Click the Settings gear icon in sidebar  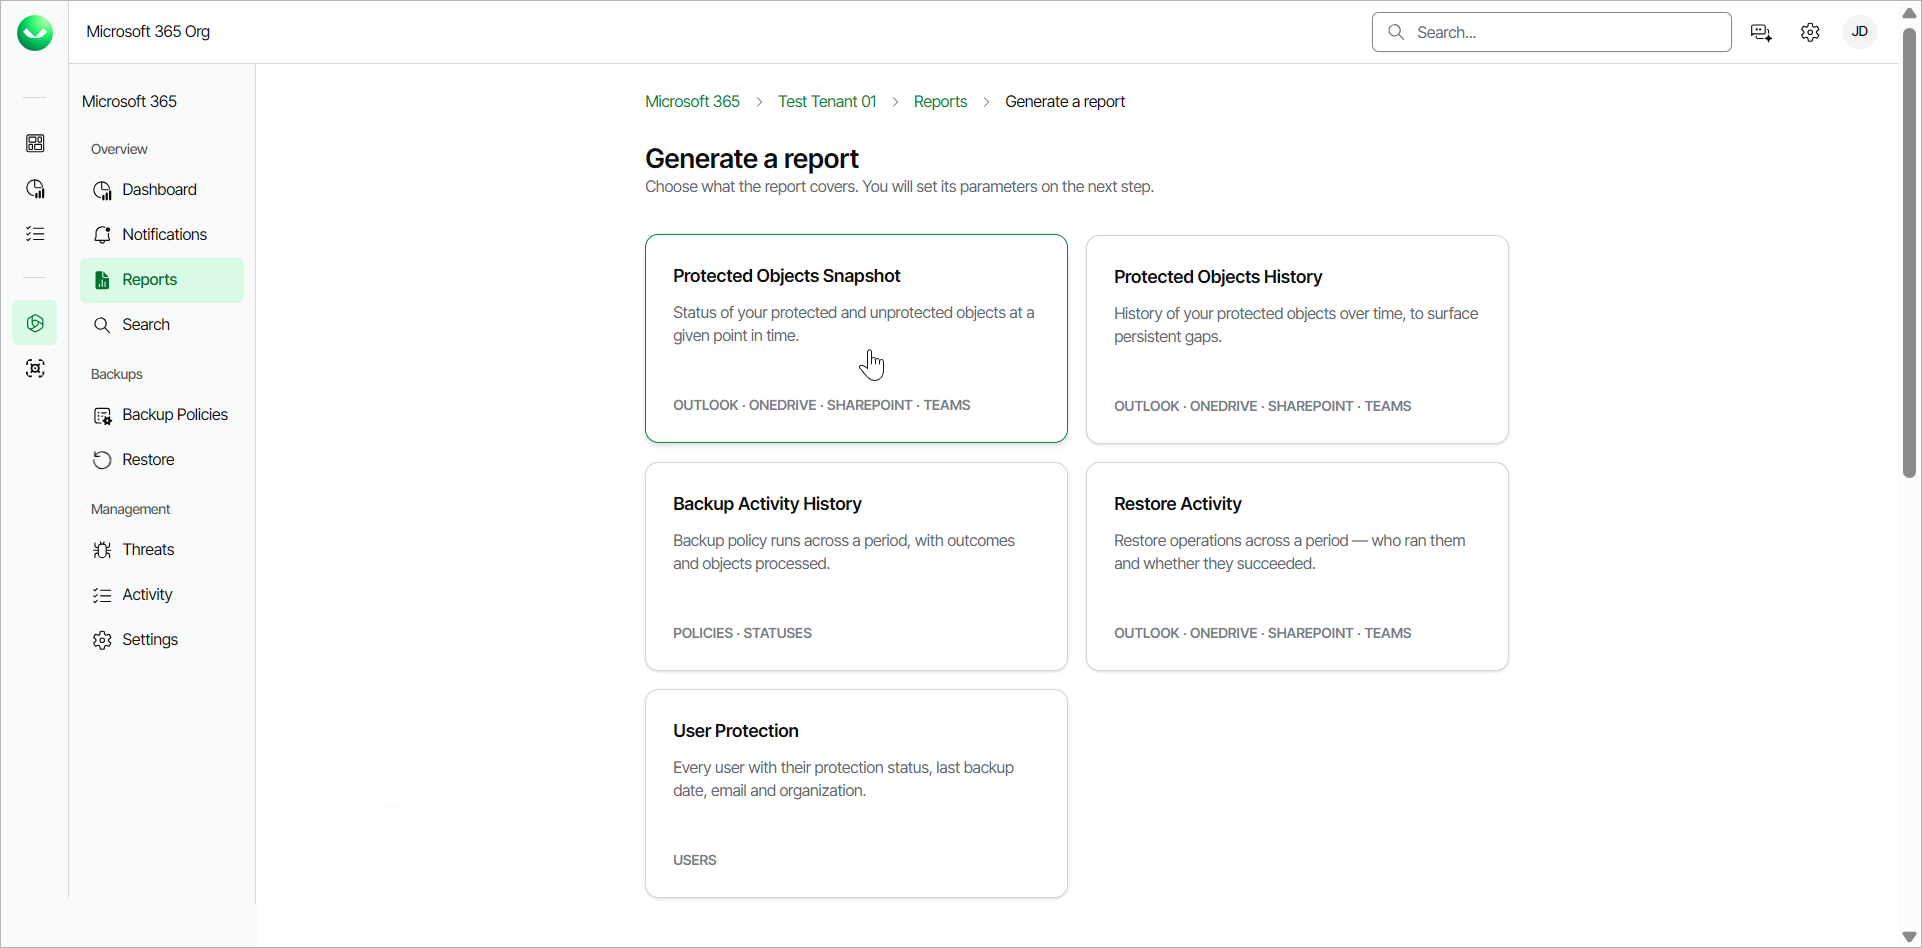click(x=102, y=640)
